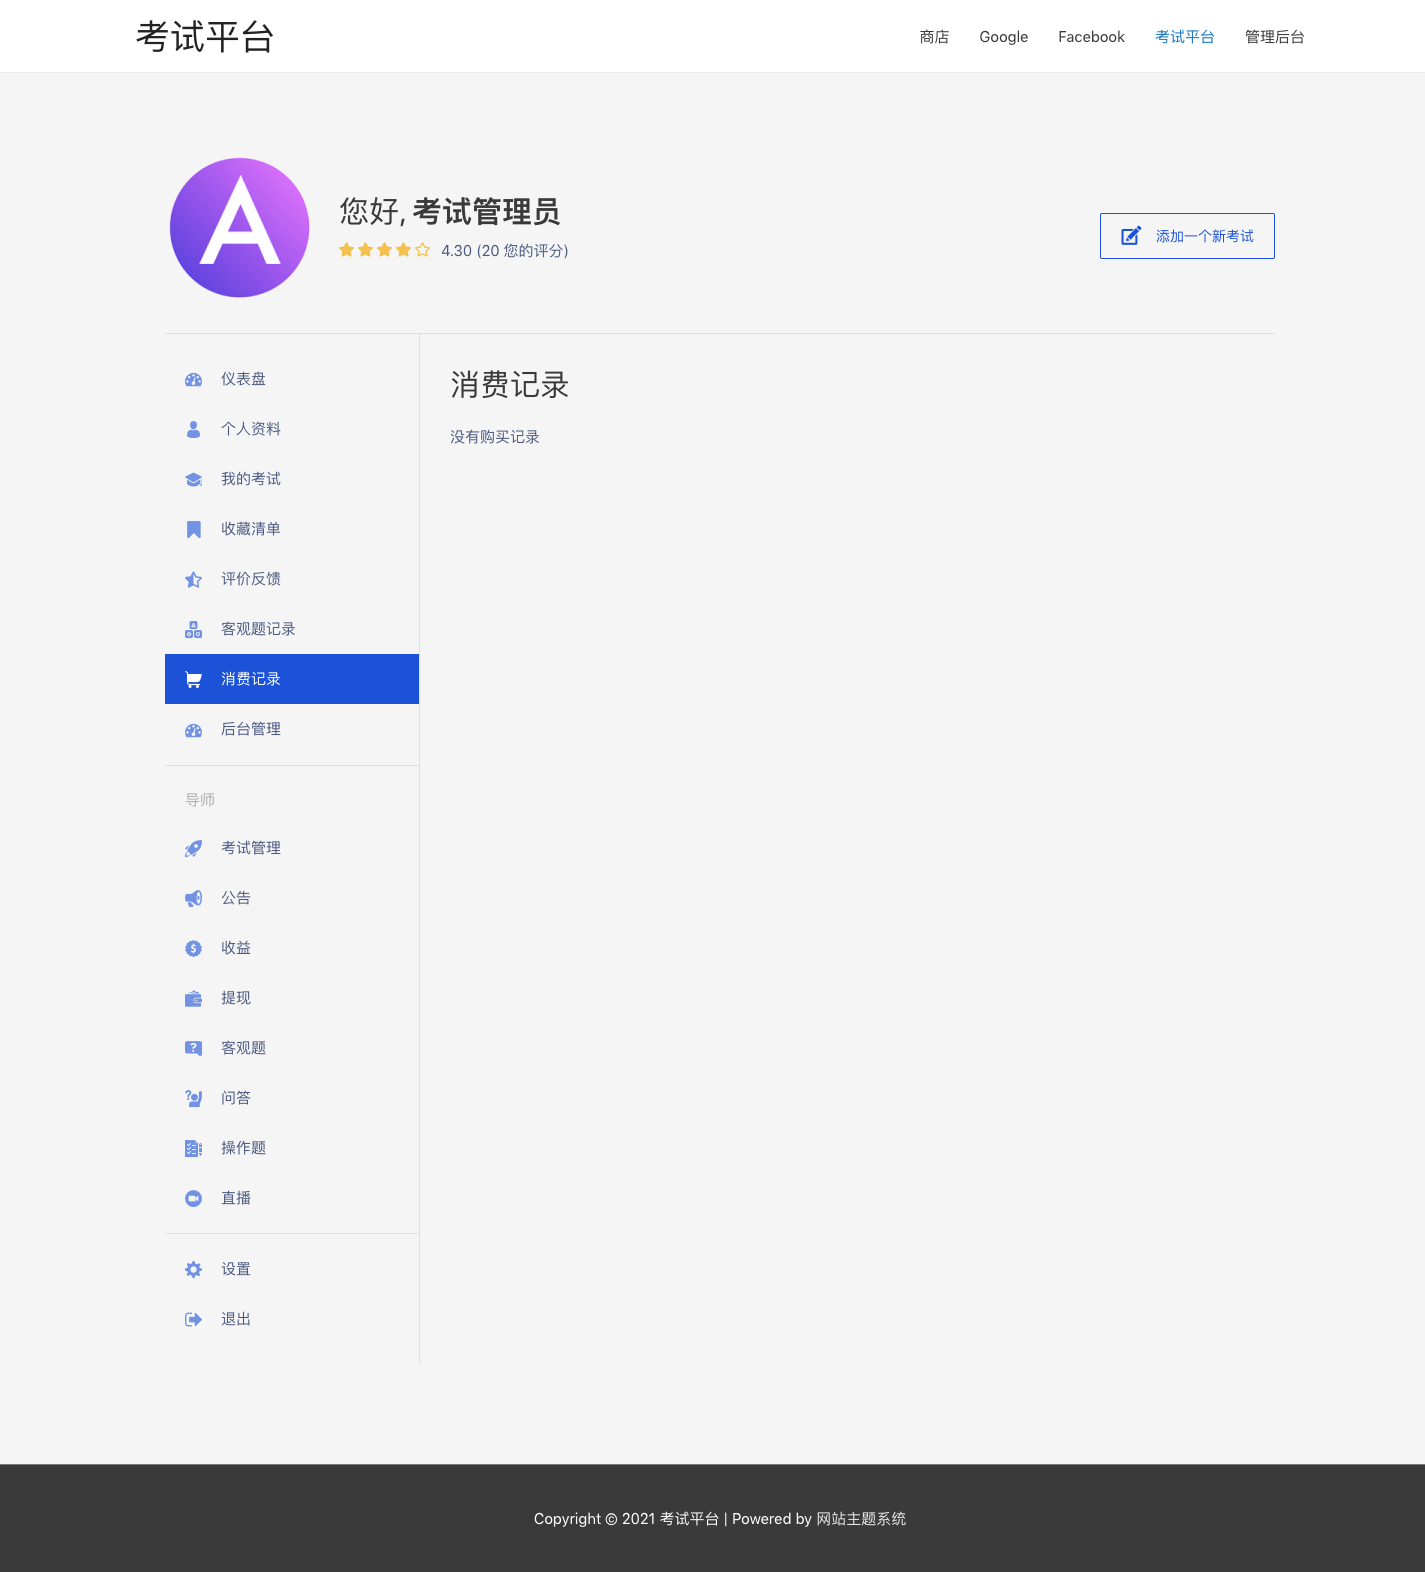The width and height of the screenshot is (1425, 1572).
Task: Click the 评价反馈 half-star icon
Action: (x=194, y=580)
